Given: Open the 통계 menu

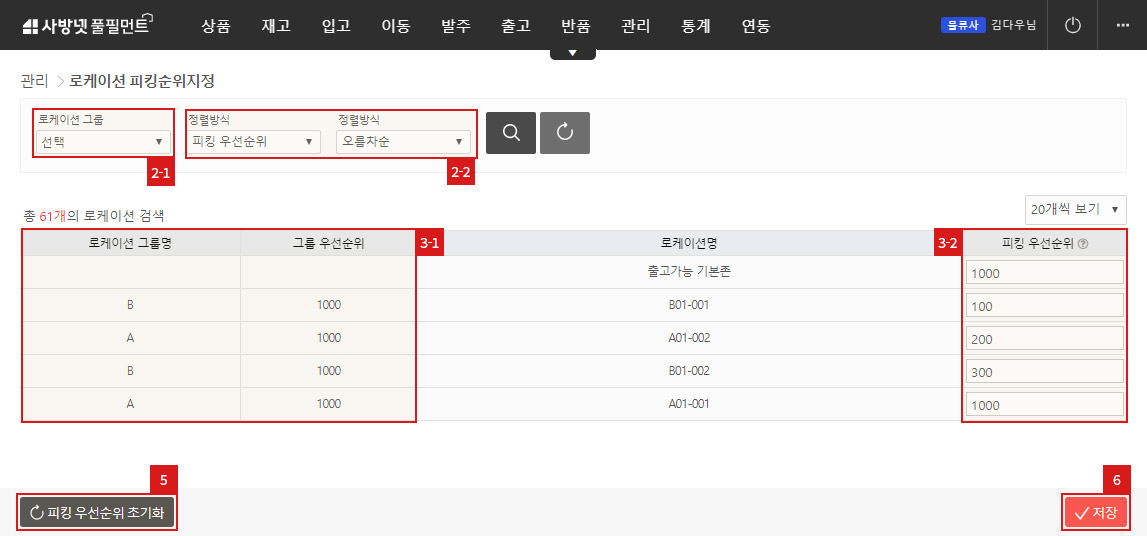Looking at the screenshot, I should [696, 26].
